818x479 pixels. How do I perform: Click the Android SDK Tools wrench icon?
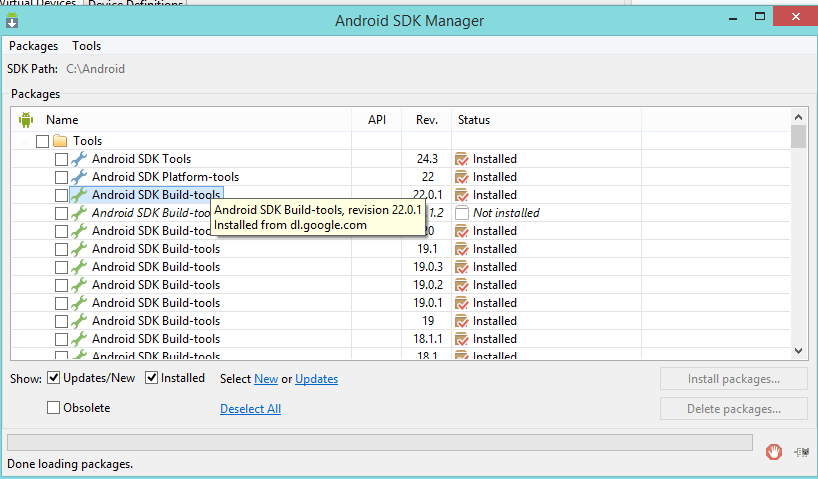click(x=80, y=159)
